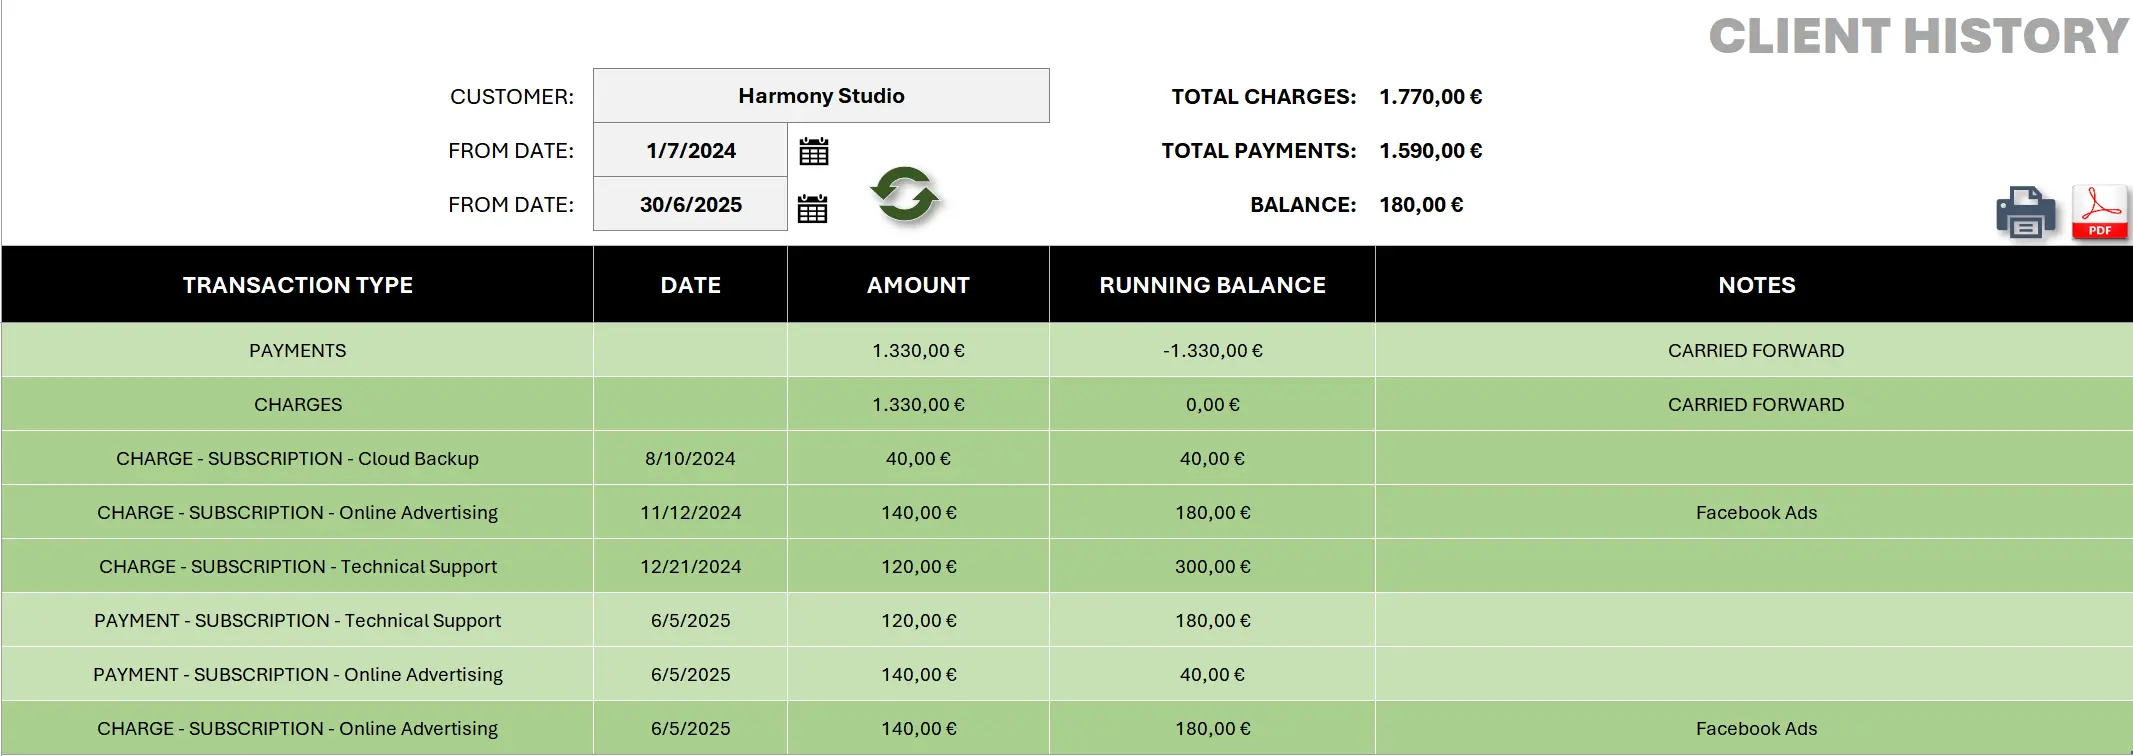Click the total payments value 1.590,00 €

[1430, 151]
